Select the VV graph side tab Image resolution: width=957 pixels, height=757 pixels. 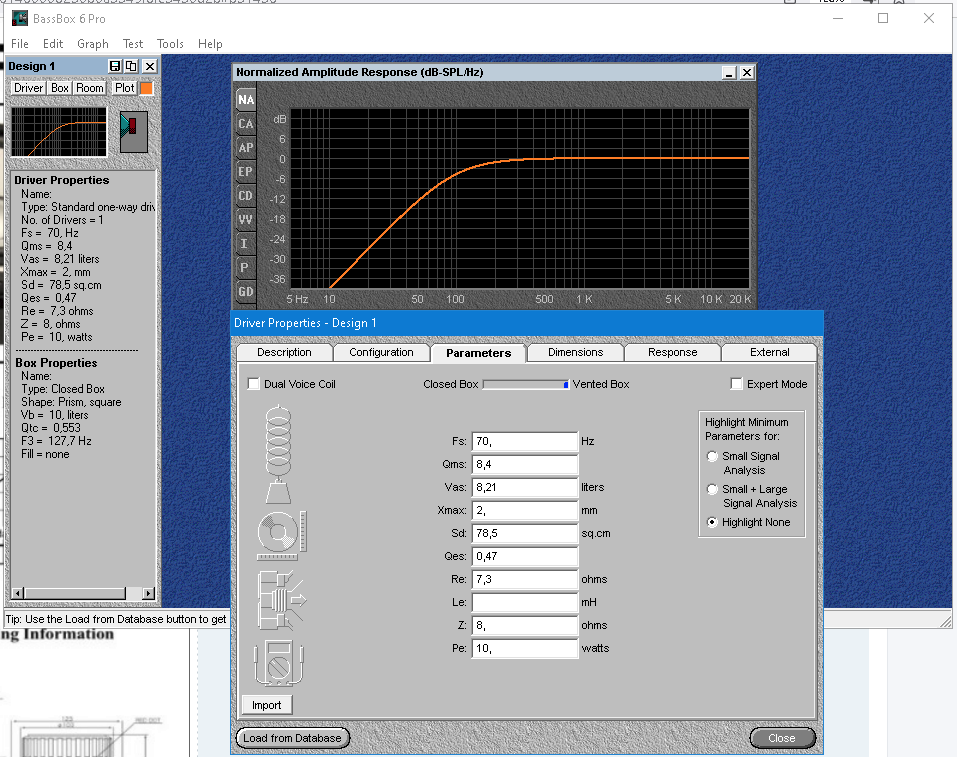click(245, 220)
